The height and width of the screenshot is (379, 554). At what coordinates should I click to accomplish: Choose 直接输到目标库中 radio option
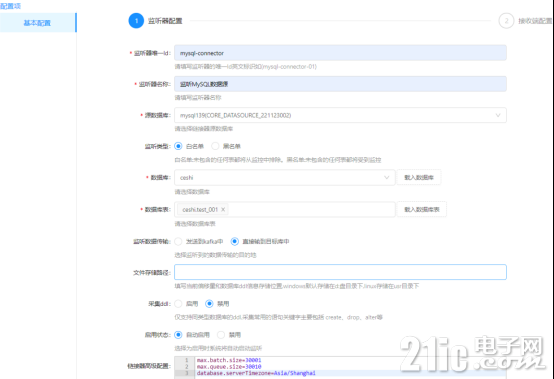[234, 242]
